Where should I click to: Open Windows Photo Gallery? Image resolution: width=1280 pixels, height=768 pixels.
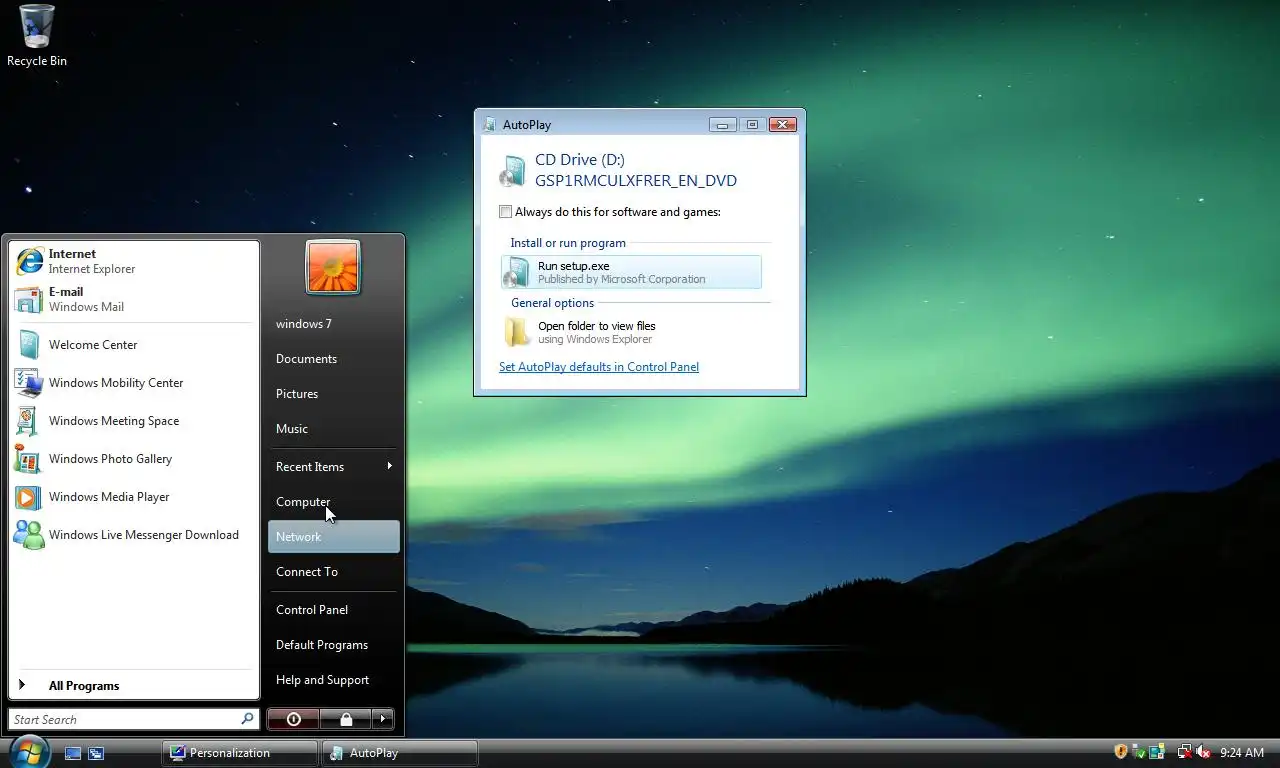134,459
